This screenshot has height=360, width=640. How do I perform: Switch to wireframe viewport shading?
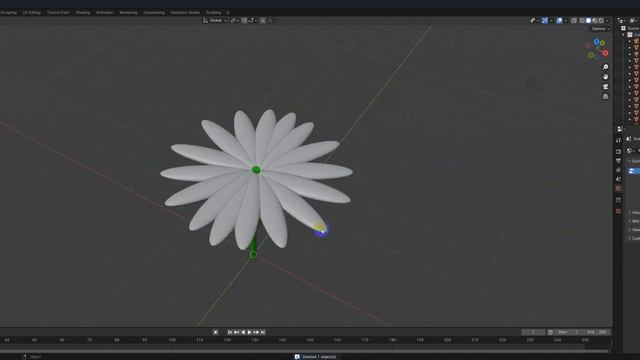(582, 20)
